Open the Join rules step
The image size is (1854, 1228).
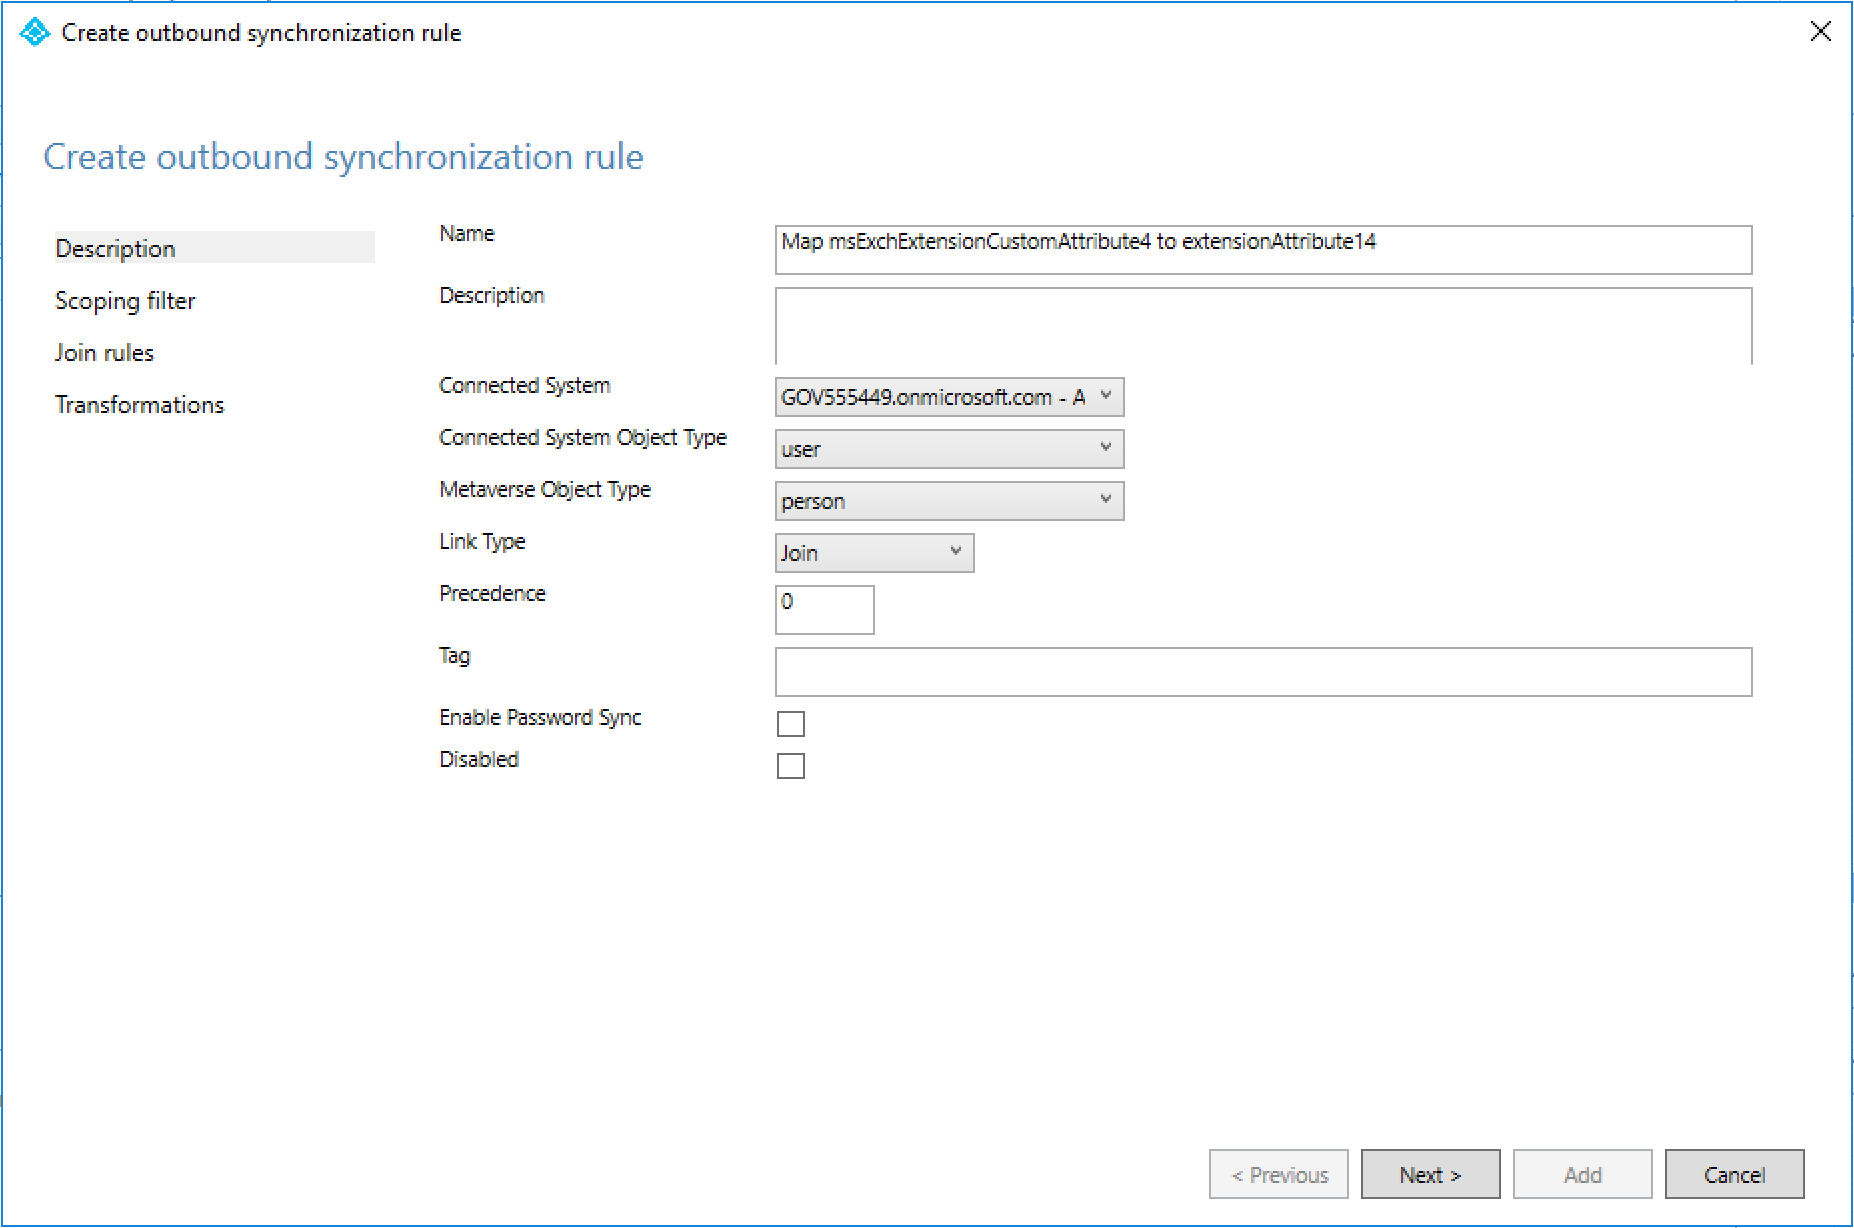[104, 352]
